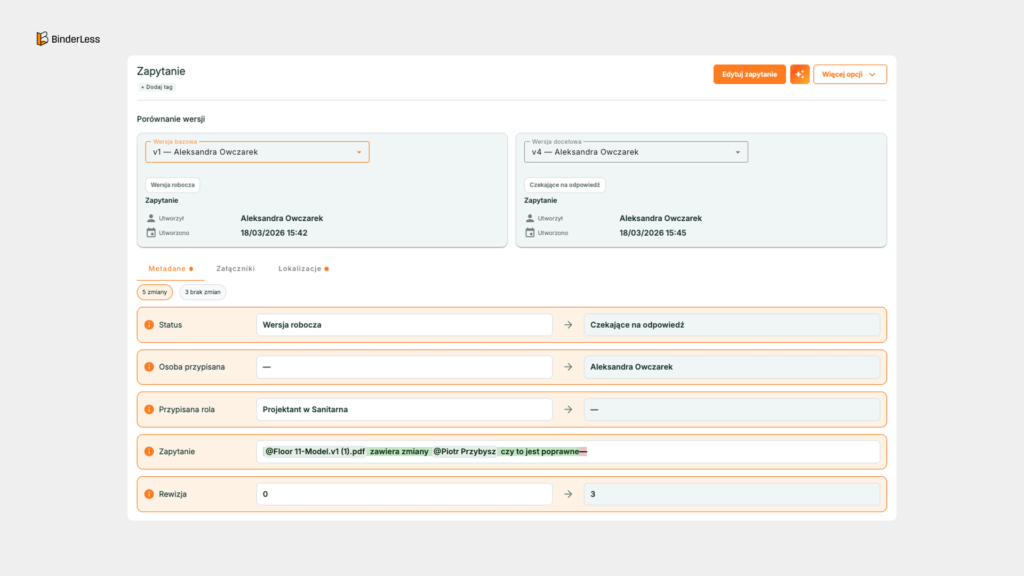
Task: Click the BinderLess logo icon
Action: (42, 39)
